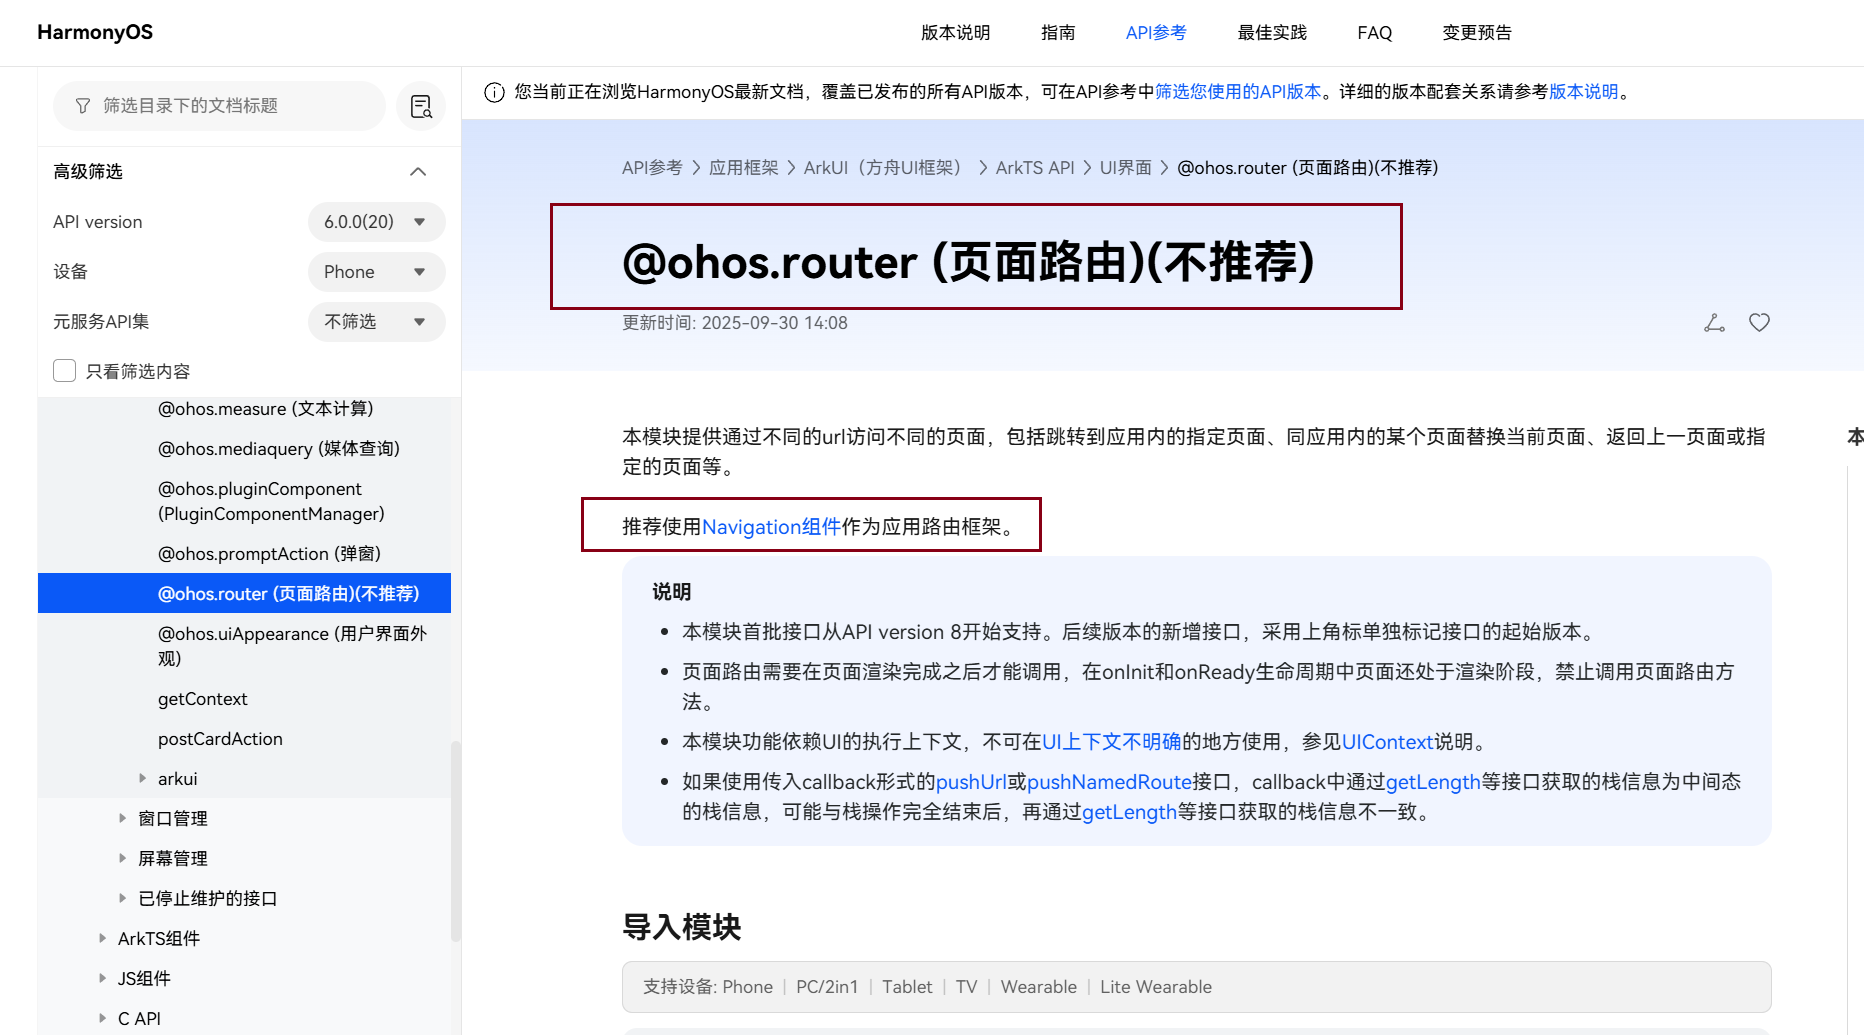This screenshot has width=1864, height=1035.
Task: Open the 最佳实践 top navigation tab
Action: pyautogui.click(x=1272, y=33)
